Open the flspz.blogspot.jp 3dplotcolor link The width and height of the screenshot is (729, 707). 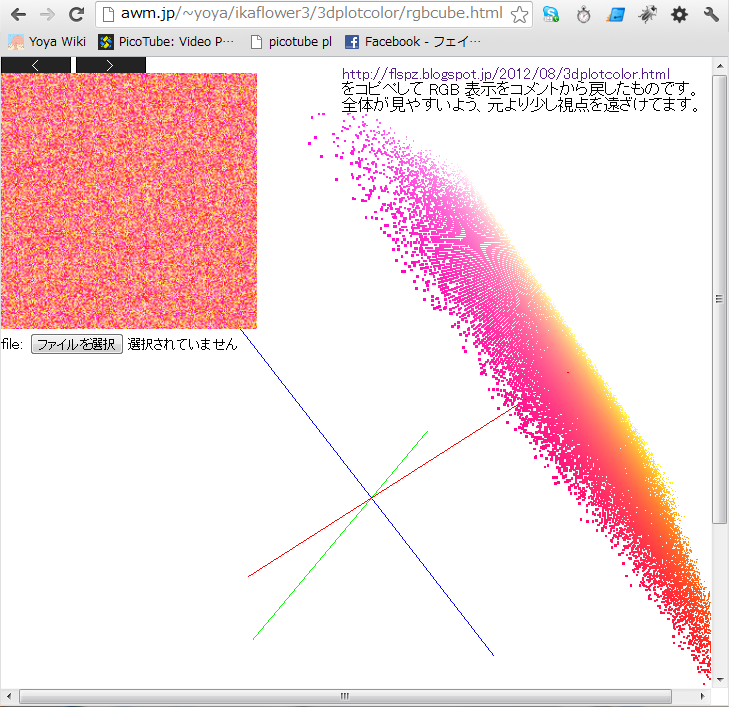506,74
